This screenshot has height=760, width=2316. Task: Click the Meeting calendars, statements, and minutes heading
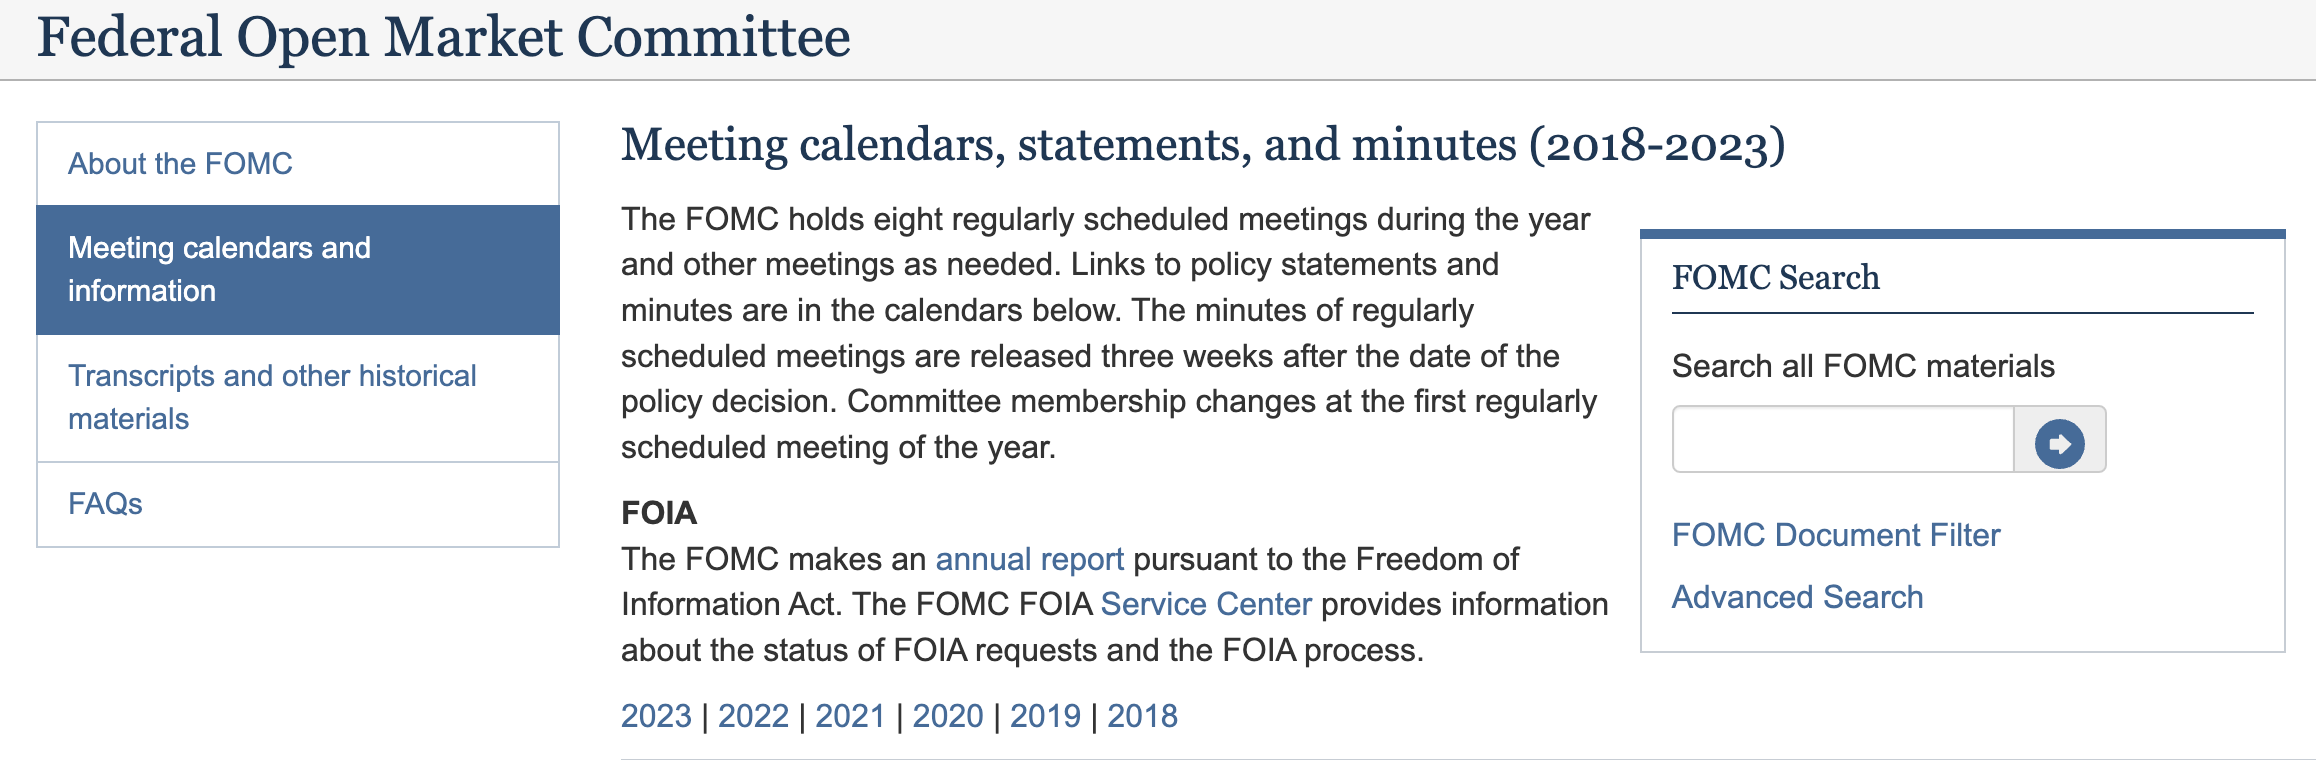click(x=1202, y=145)
